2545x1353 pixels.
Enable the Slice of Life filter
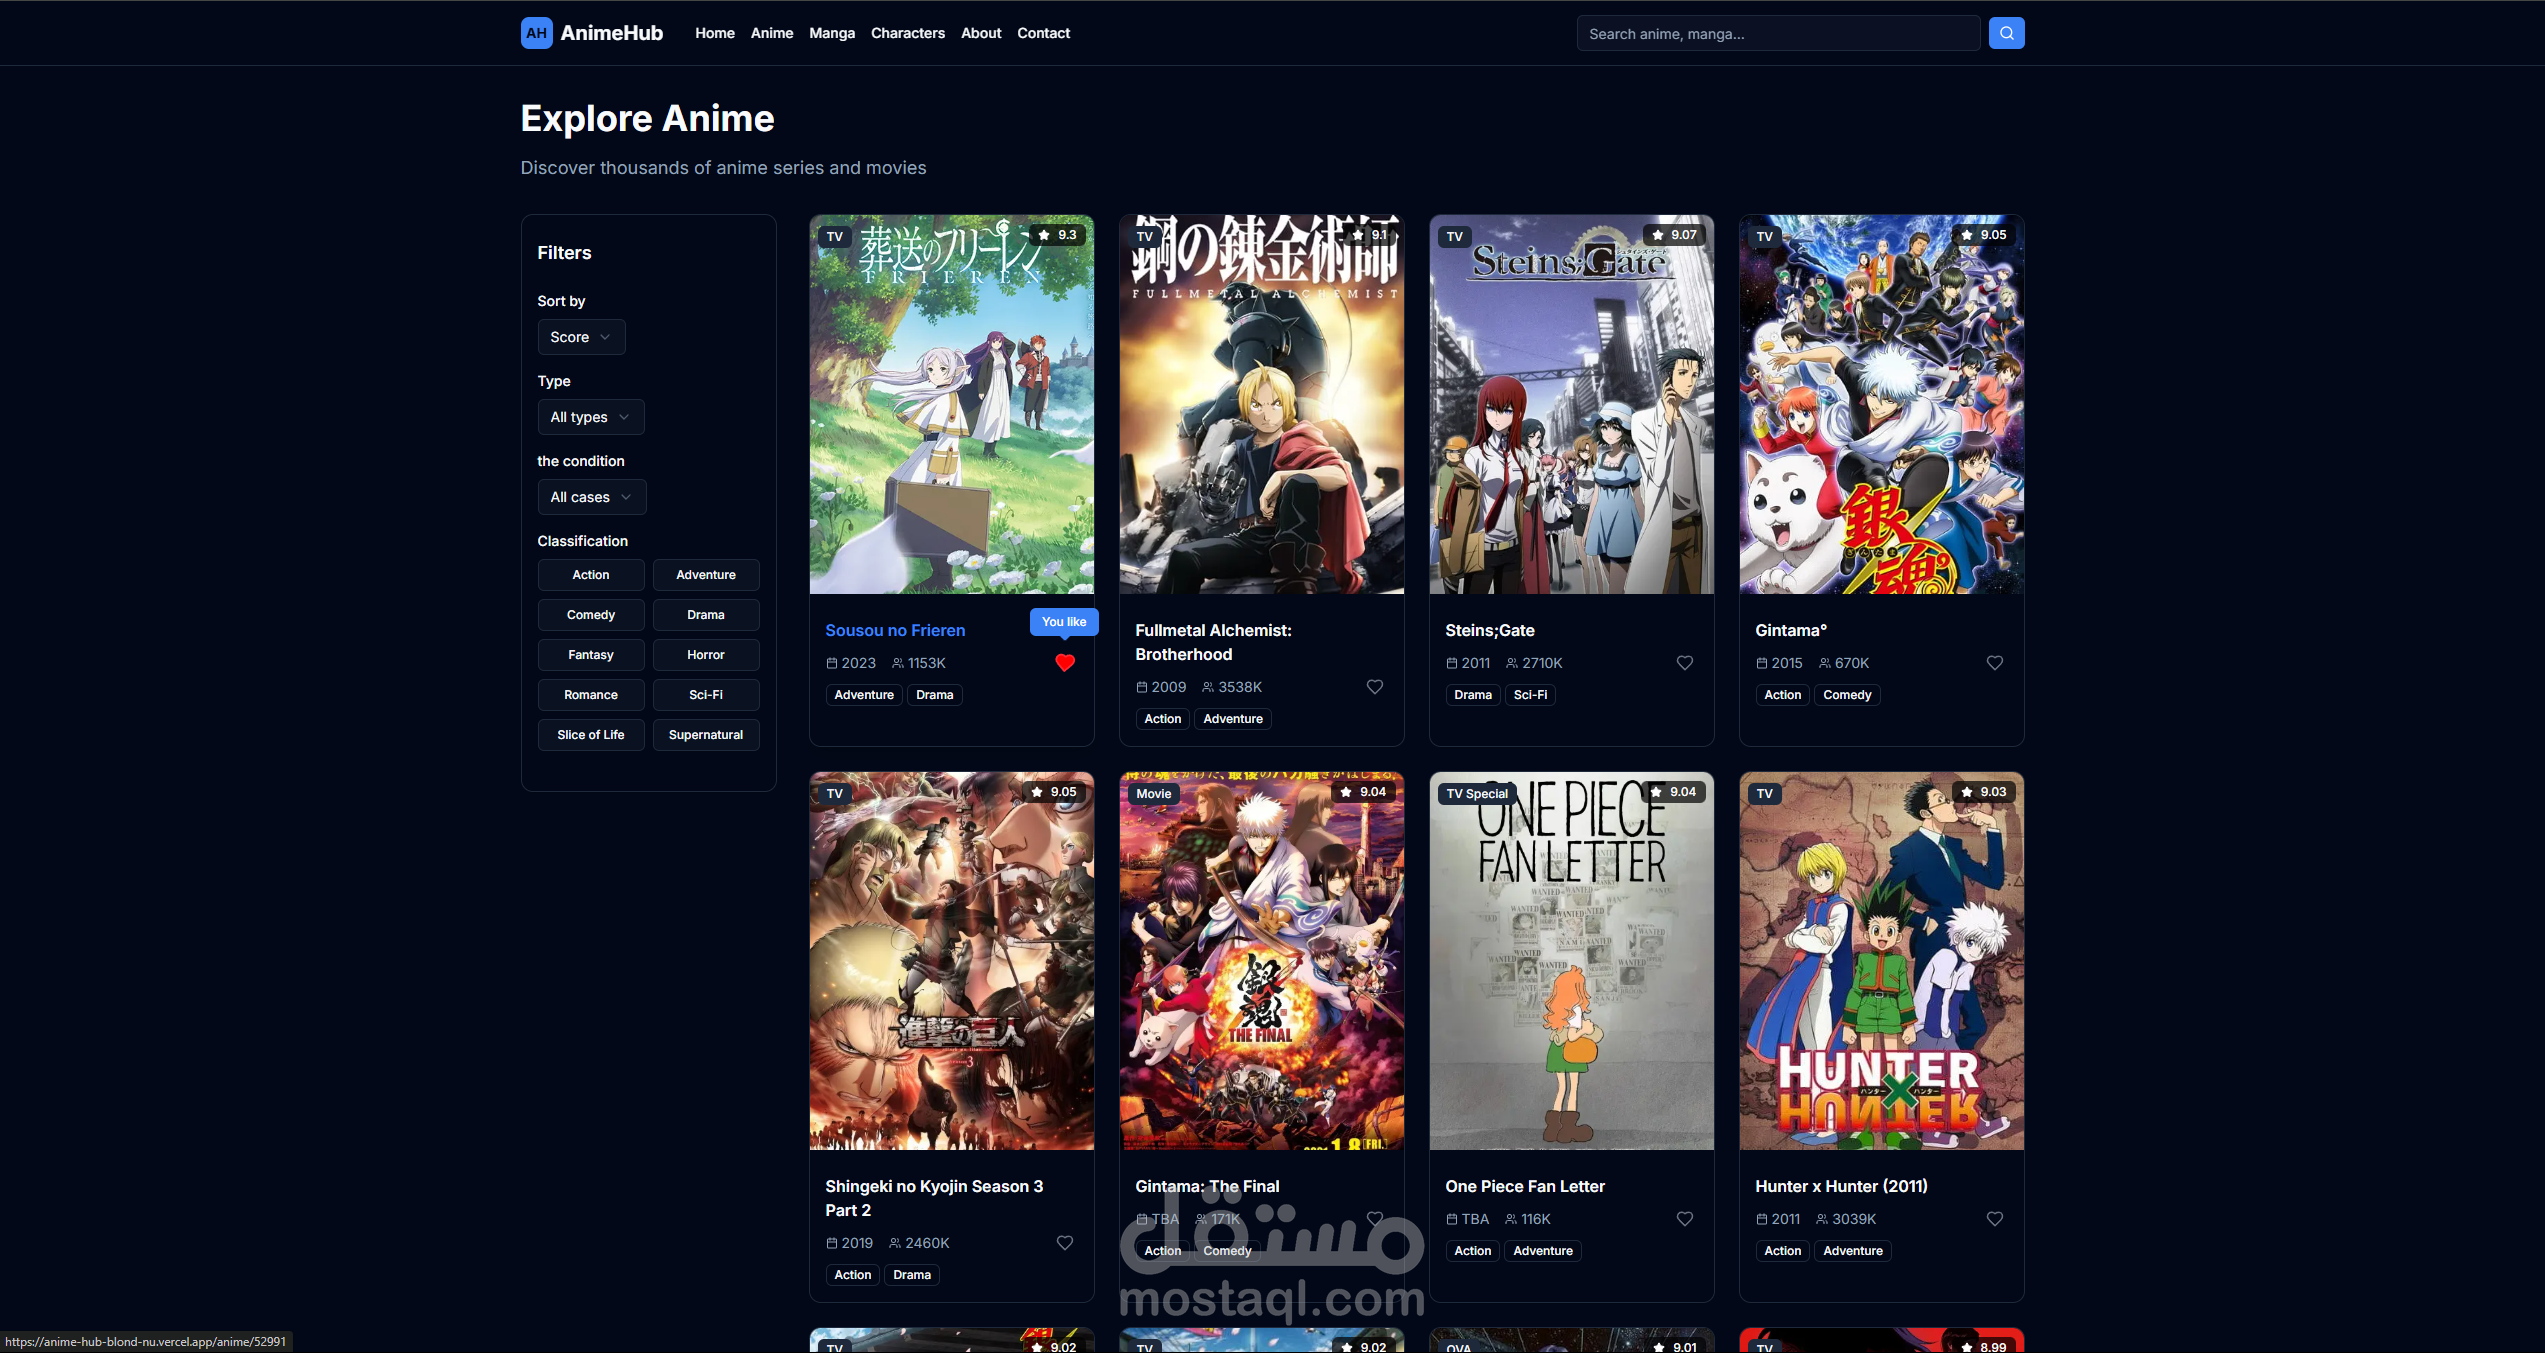(591, 735)
